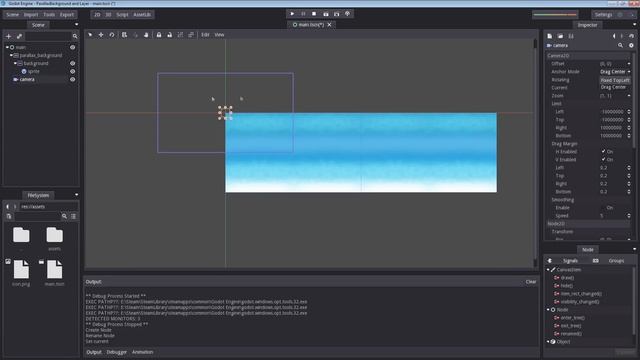Adjust the Limit Left value stepper
Screen dimensions: 640x360
[x=629, y=111]
